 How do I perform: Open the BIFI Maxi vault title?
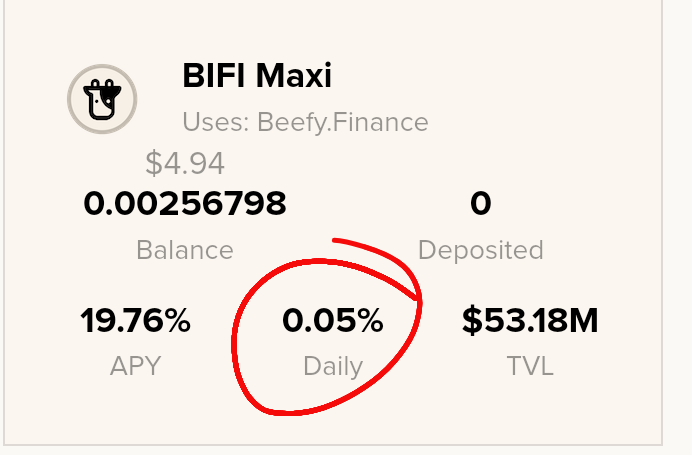click(x=257, y=75)
